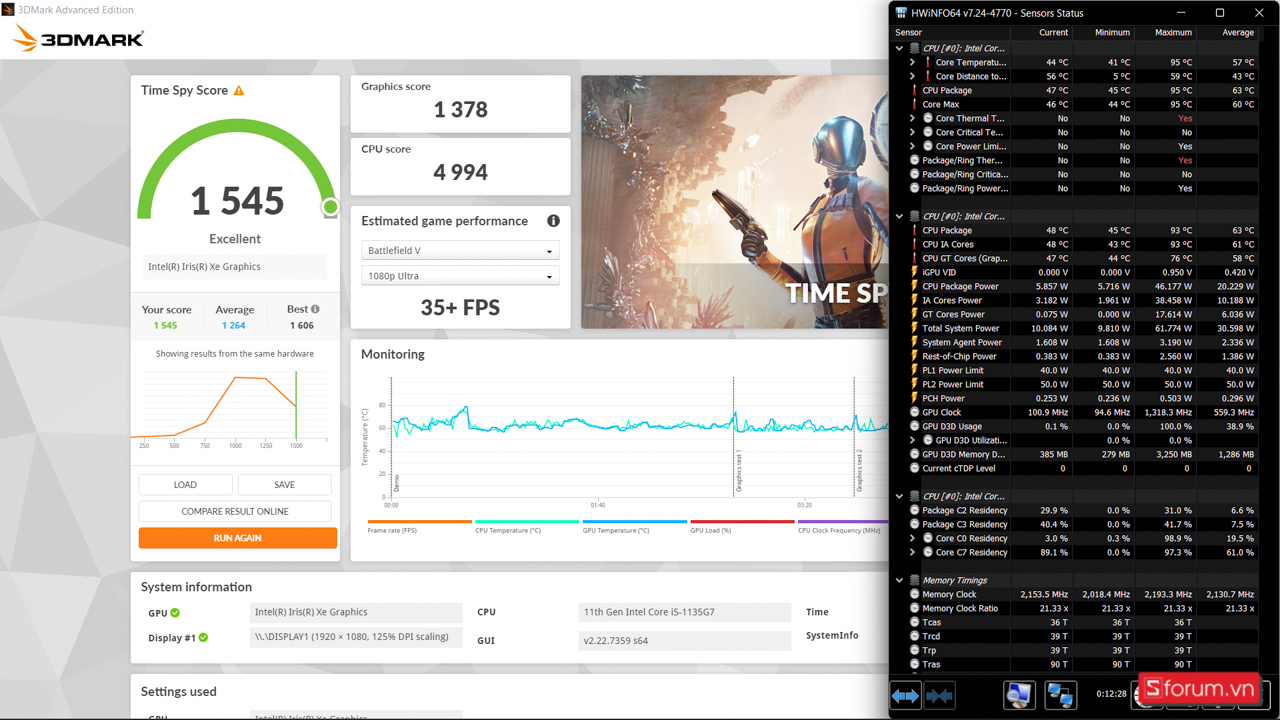1280x720 pixels.
Task: Click 3DMark Advanced Edition title bar icon
Action: pyautogui.click(x=8, y=10)
